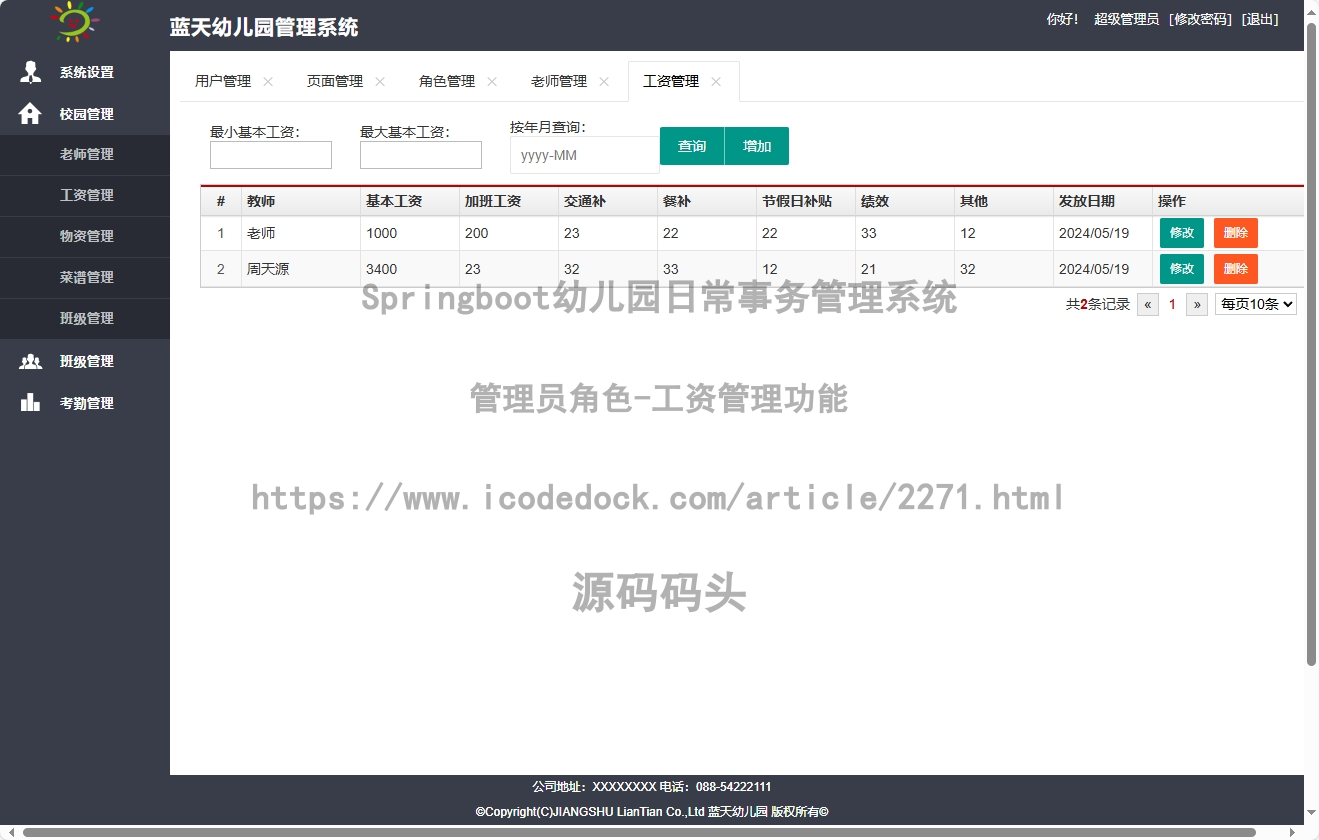Click the 查询 search button
This screenshot has width=1319, height=840.
[x=692, y=146]
